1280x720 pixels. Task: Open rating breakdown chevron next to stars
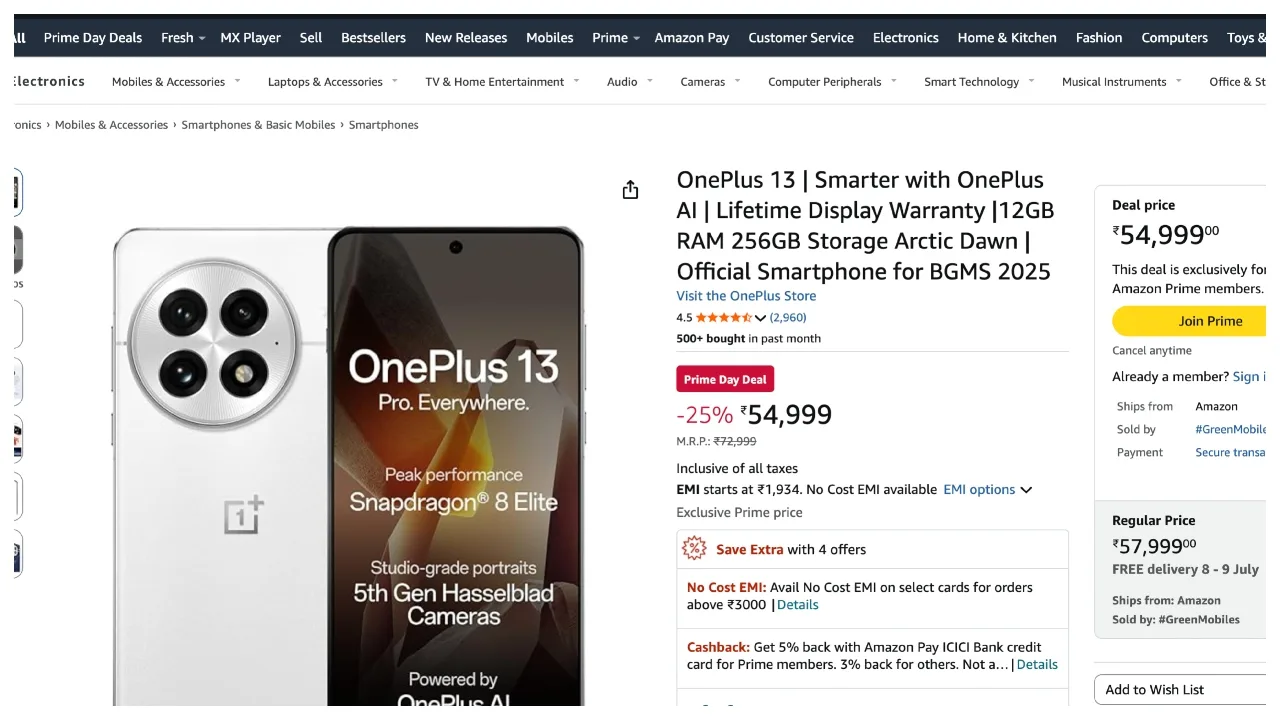click(760, 318)
